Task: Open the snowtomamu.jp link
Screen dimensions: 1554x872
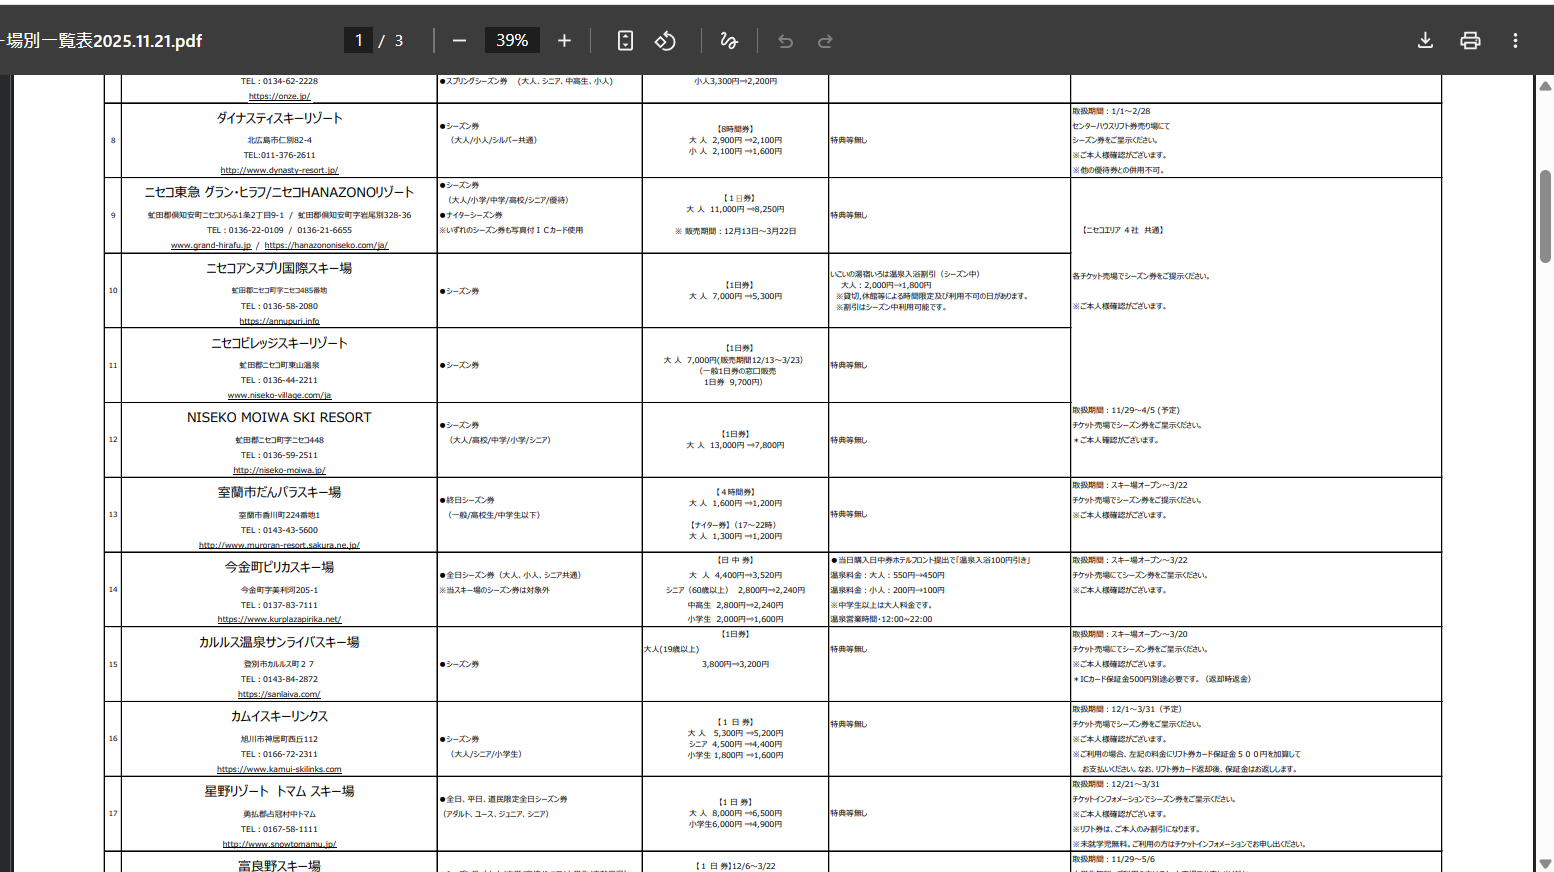Action: coord(279,844)
